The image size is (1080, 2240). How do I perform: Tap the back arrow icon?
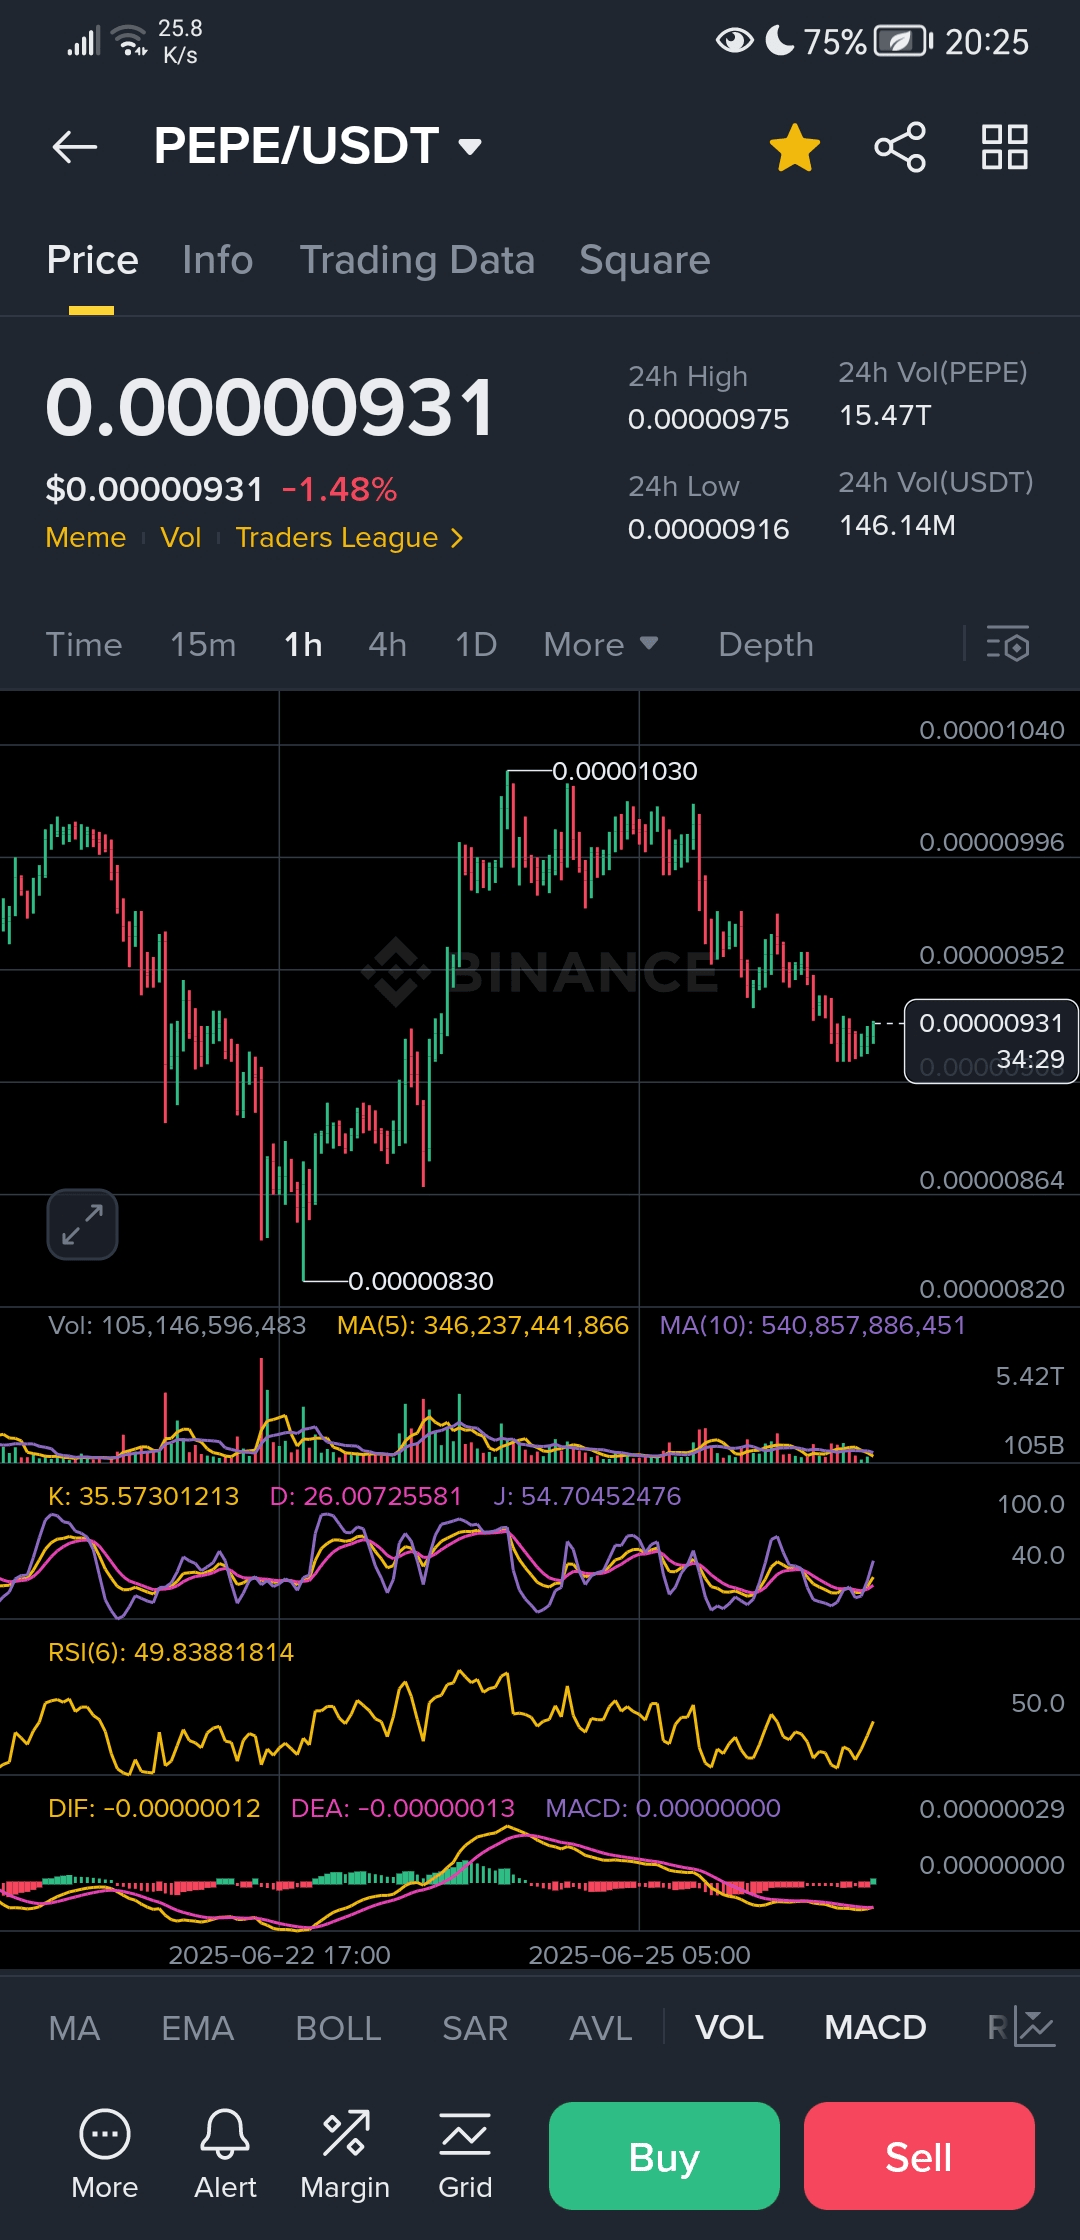(x=75, y=147)
